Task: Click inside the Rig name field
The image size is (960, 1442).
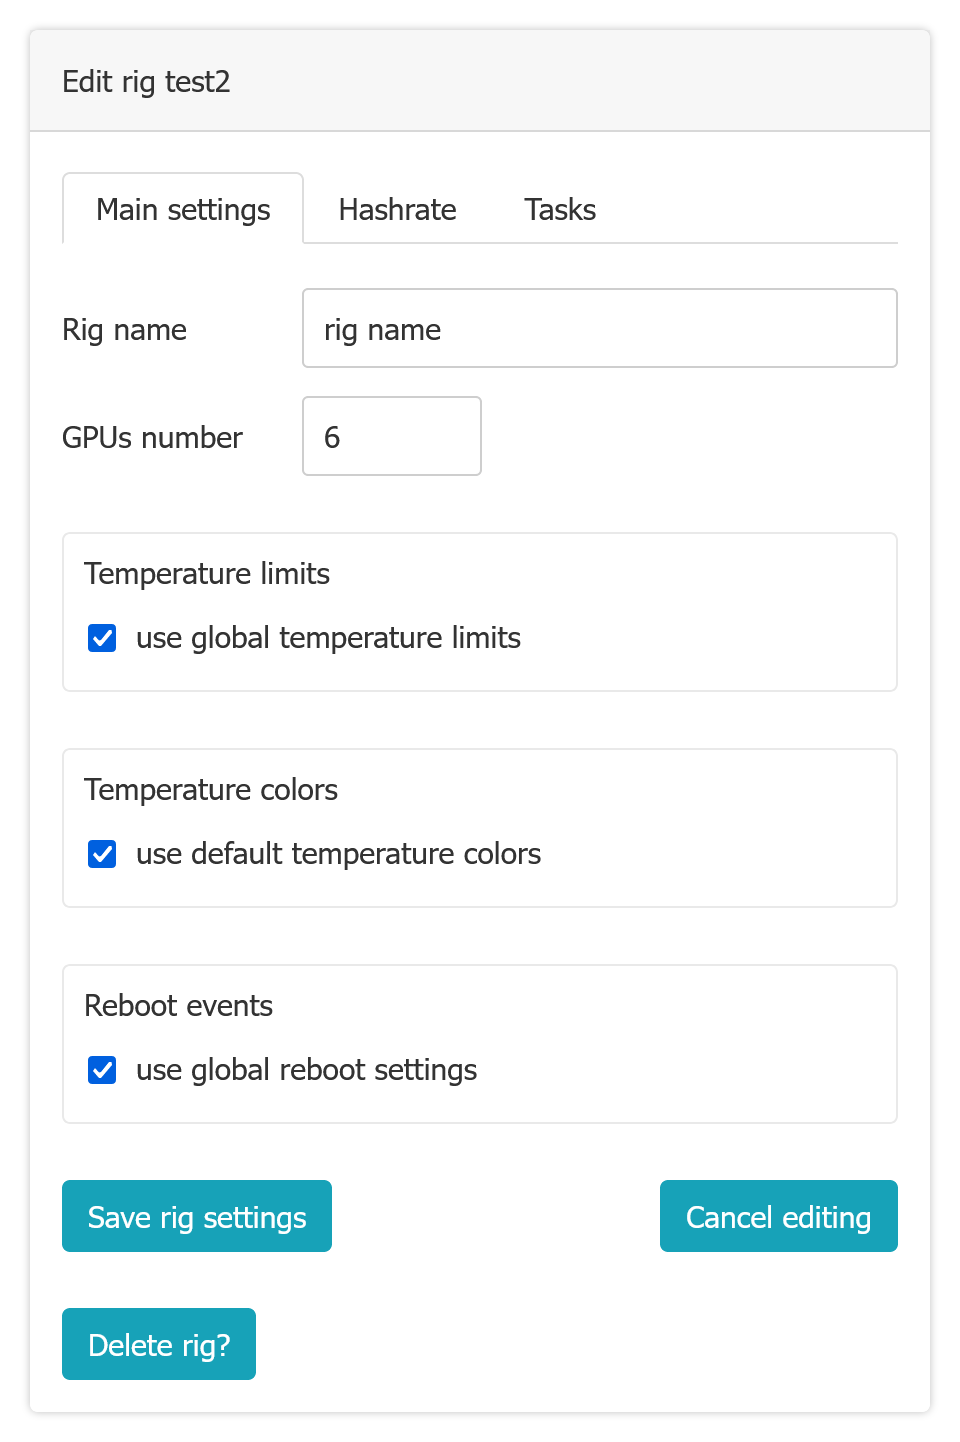Action: point(599,328)
